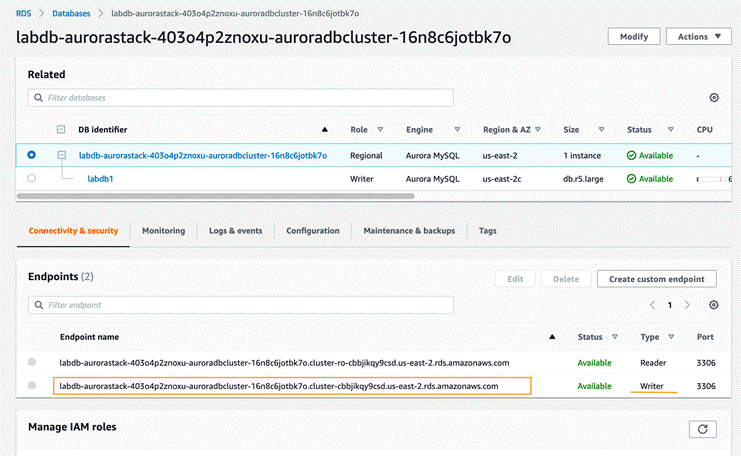Click the Regional role cell
The image size is (741, 456).
coord(366,155)
